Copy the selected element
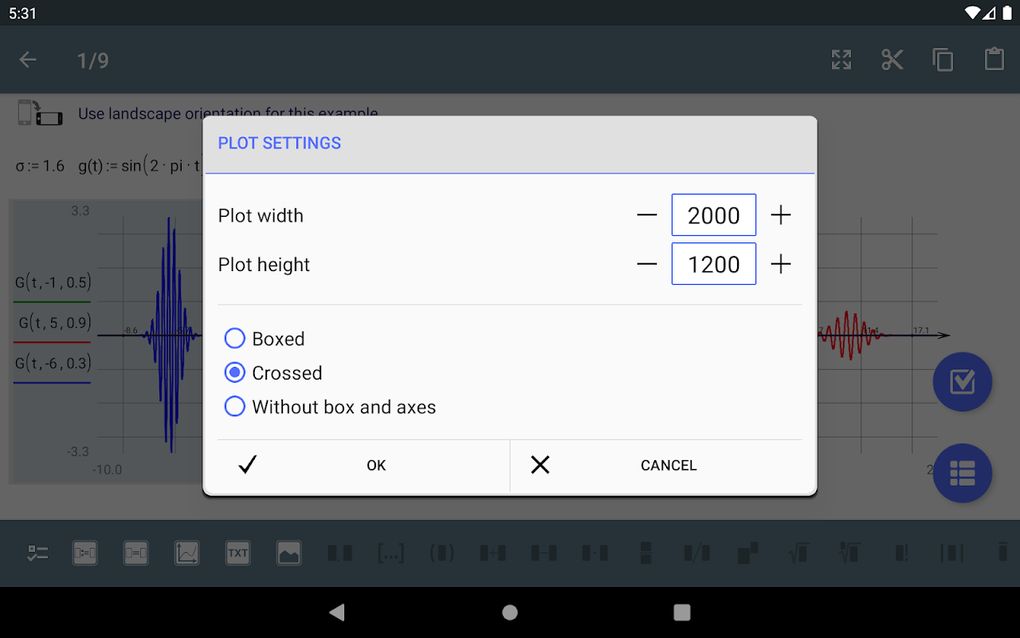This screenshot has width=1020, height=638. 942,59
